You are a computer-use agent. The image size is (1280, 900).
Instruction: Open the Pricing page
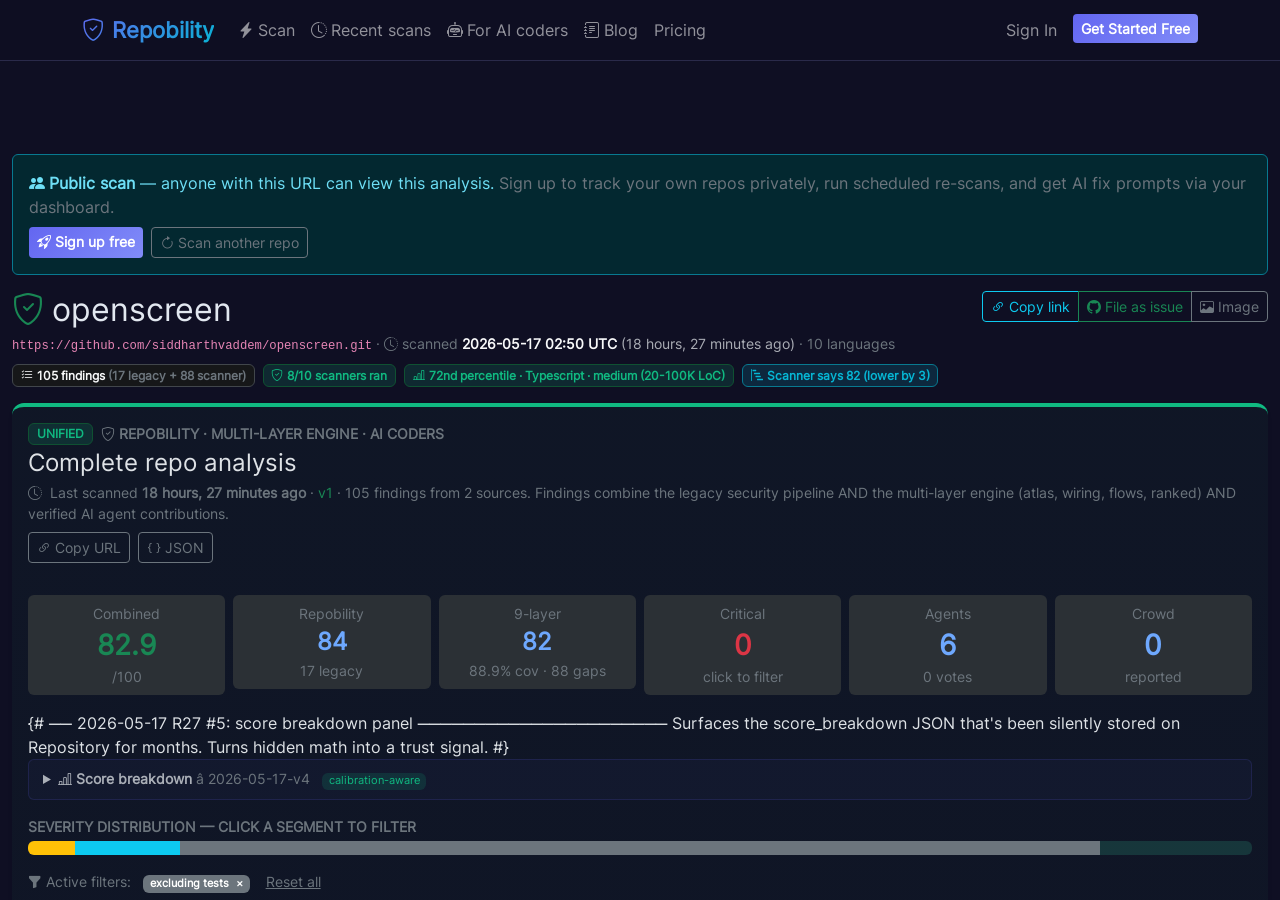tap(680, 30)
